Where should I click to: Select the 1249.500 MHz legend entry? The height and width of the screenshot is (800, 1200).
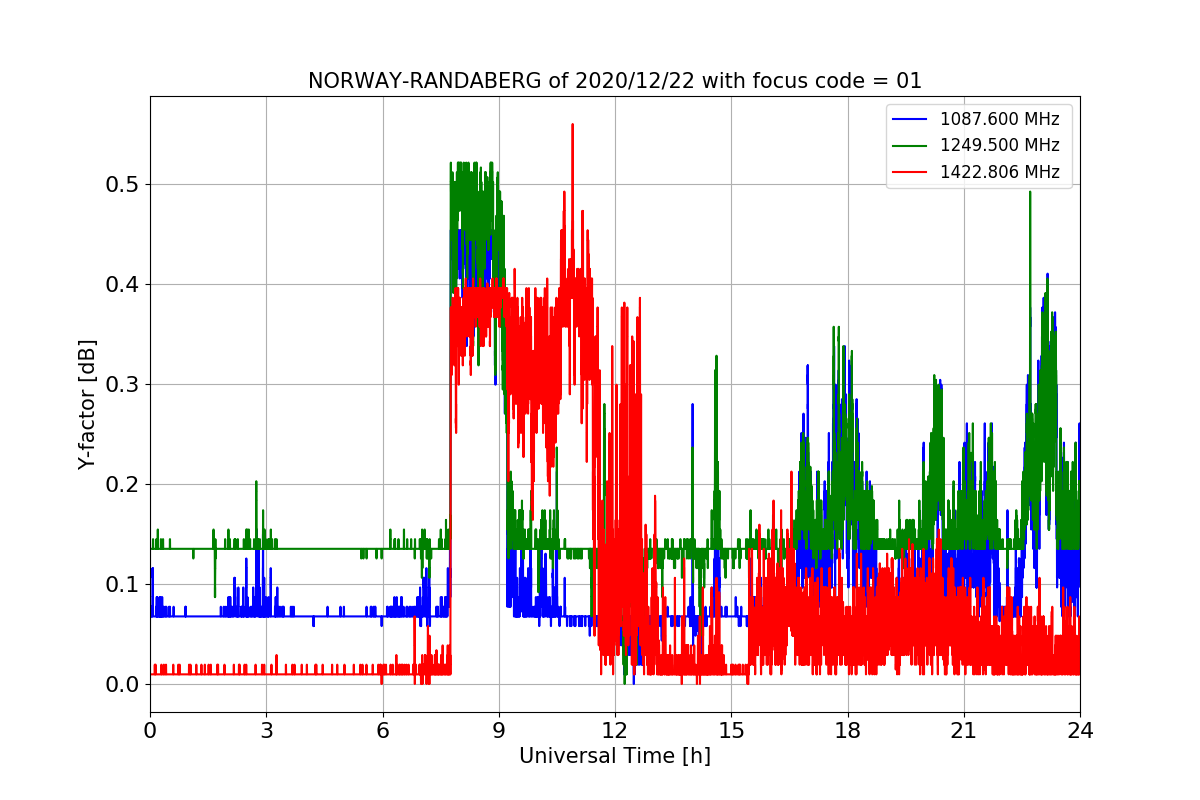(x=979, y=145)
